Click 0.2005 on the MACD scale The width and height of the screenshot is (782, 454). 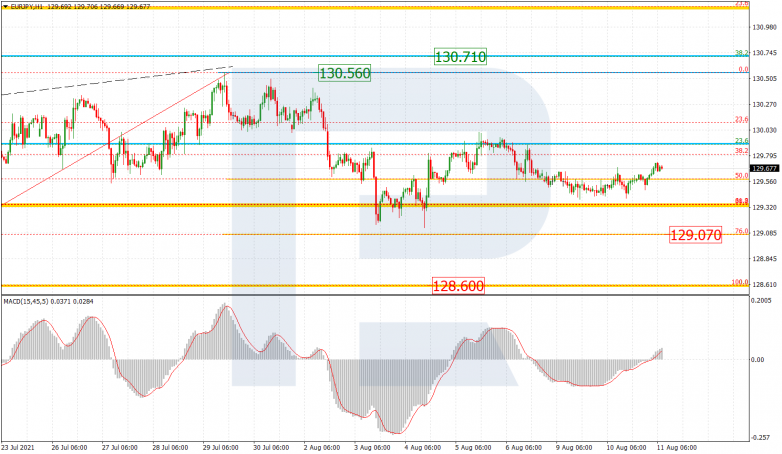point(761,300)
